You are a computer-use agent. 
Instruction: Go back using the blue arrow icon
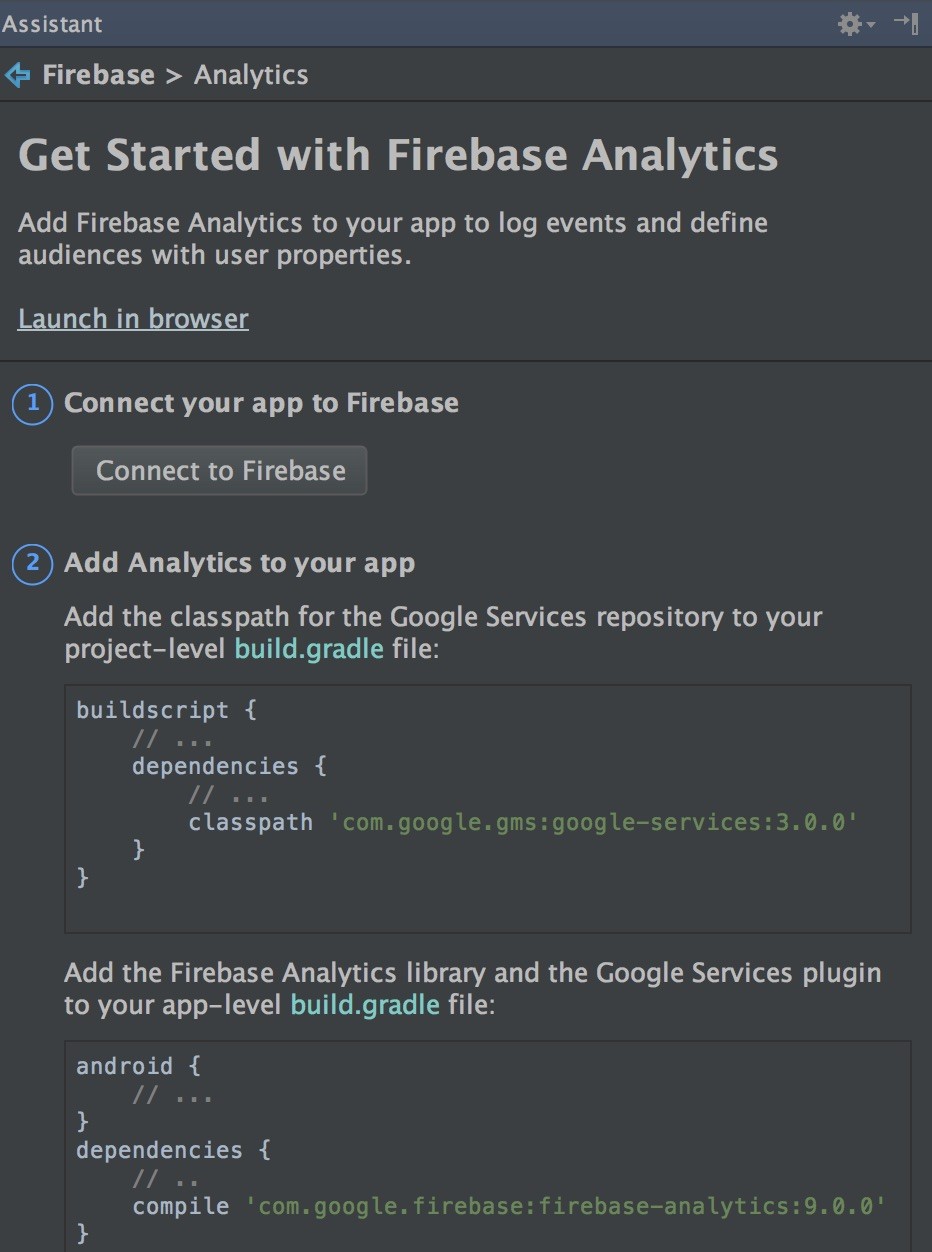[17, 75]
